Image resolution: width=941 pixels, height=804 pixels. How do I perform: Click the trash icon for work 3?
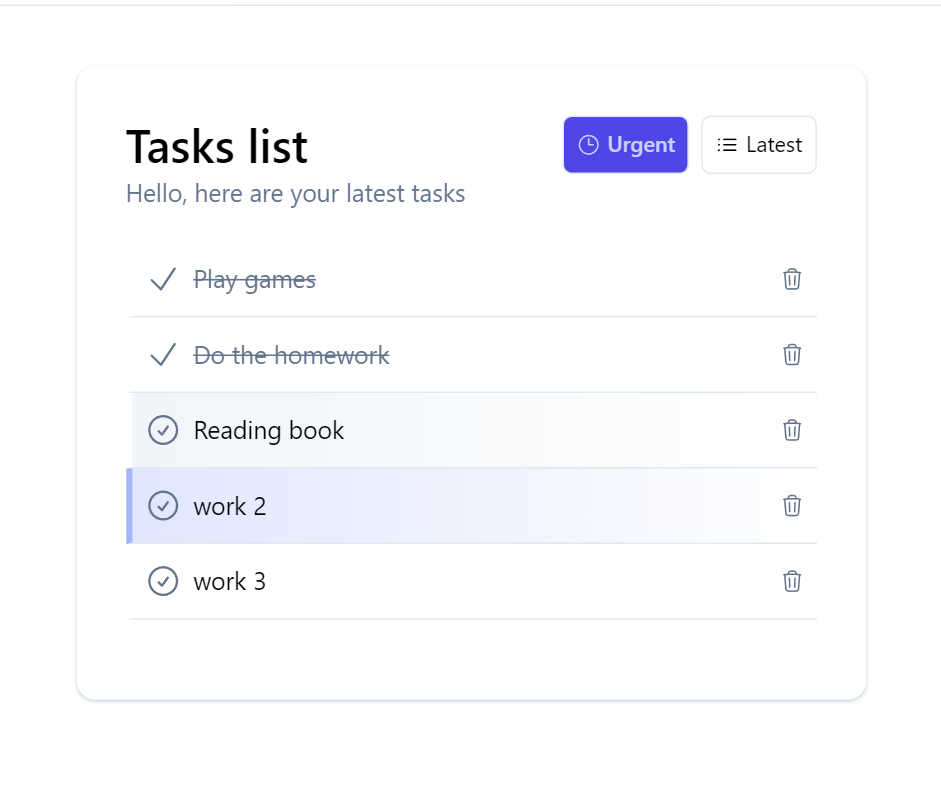click(x=792, y=581)
